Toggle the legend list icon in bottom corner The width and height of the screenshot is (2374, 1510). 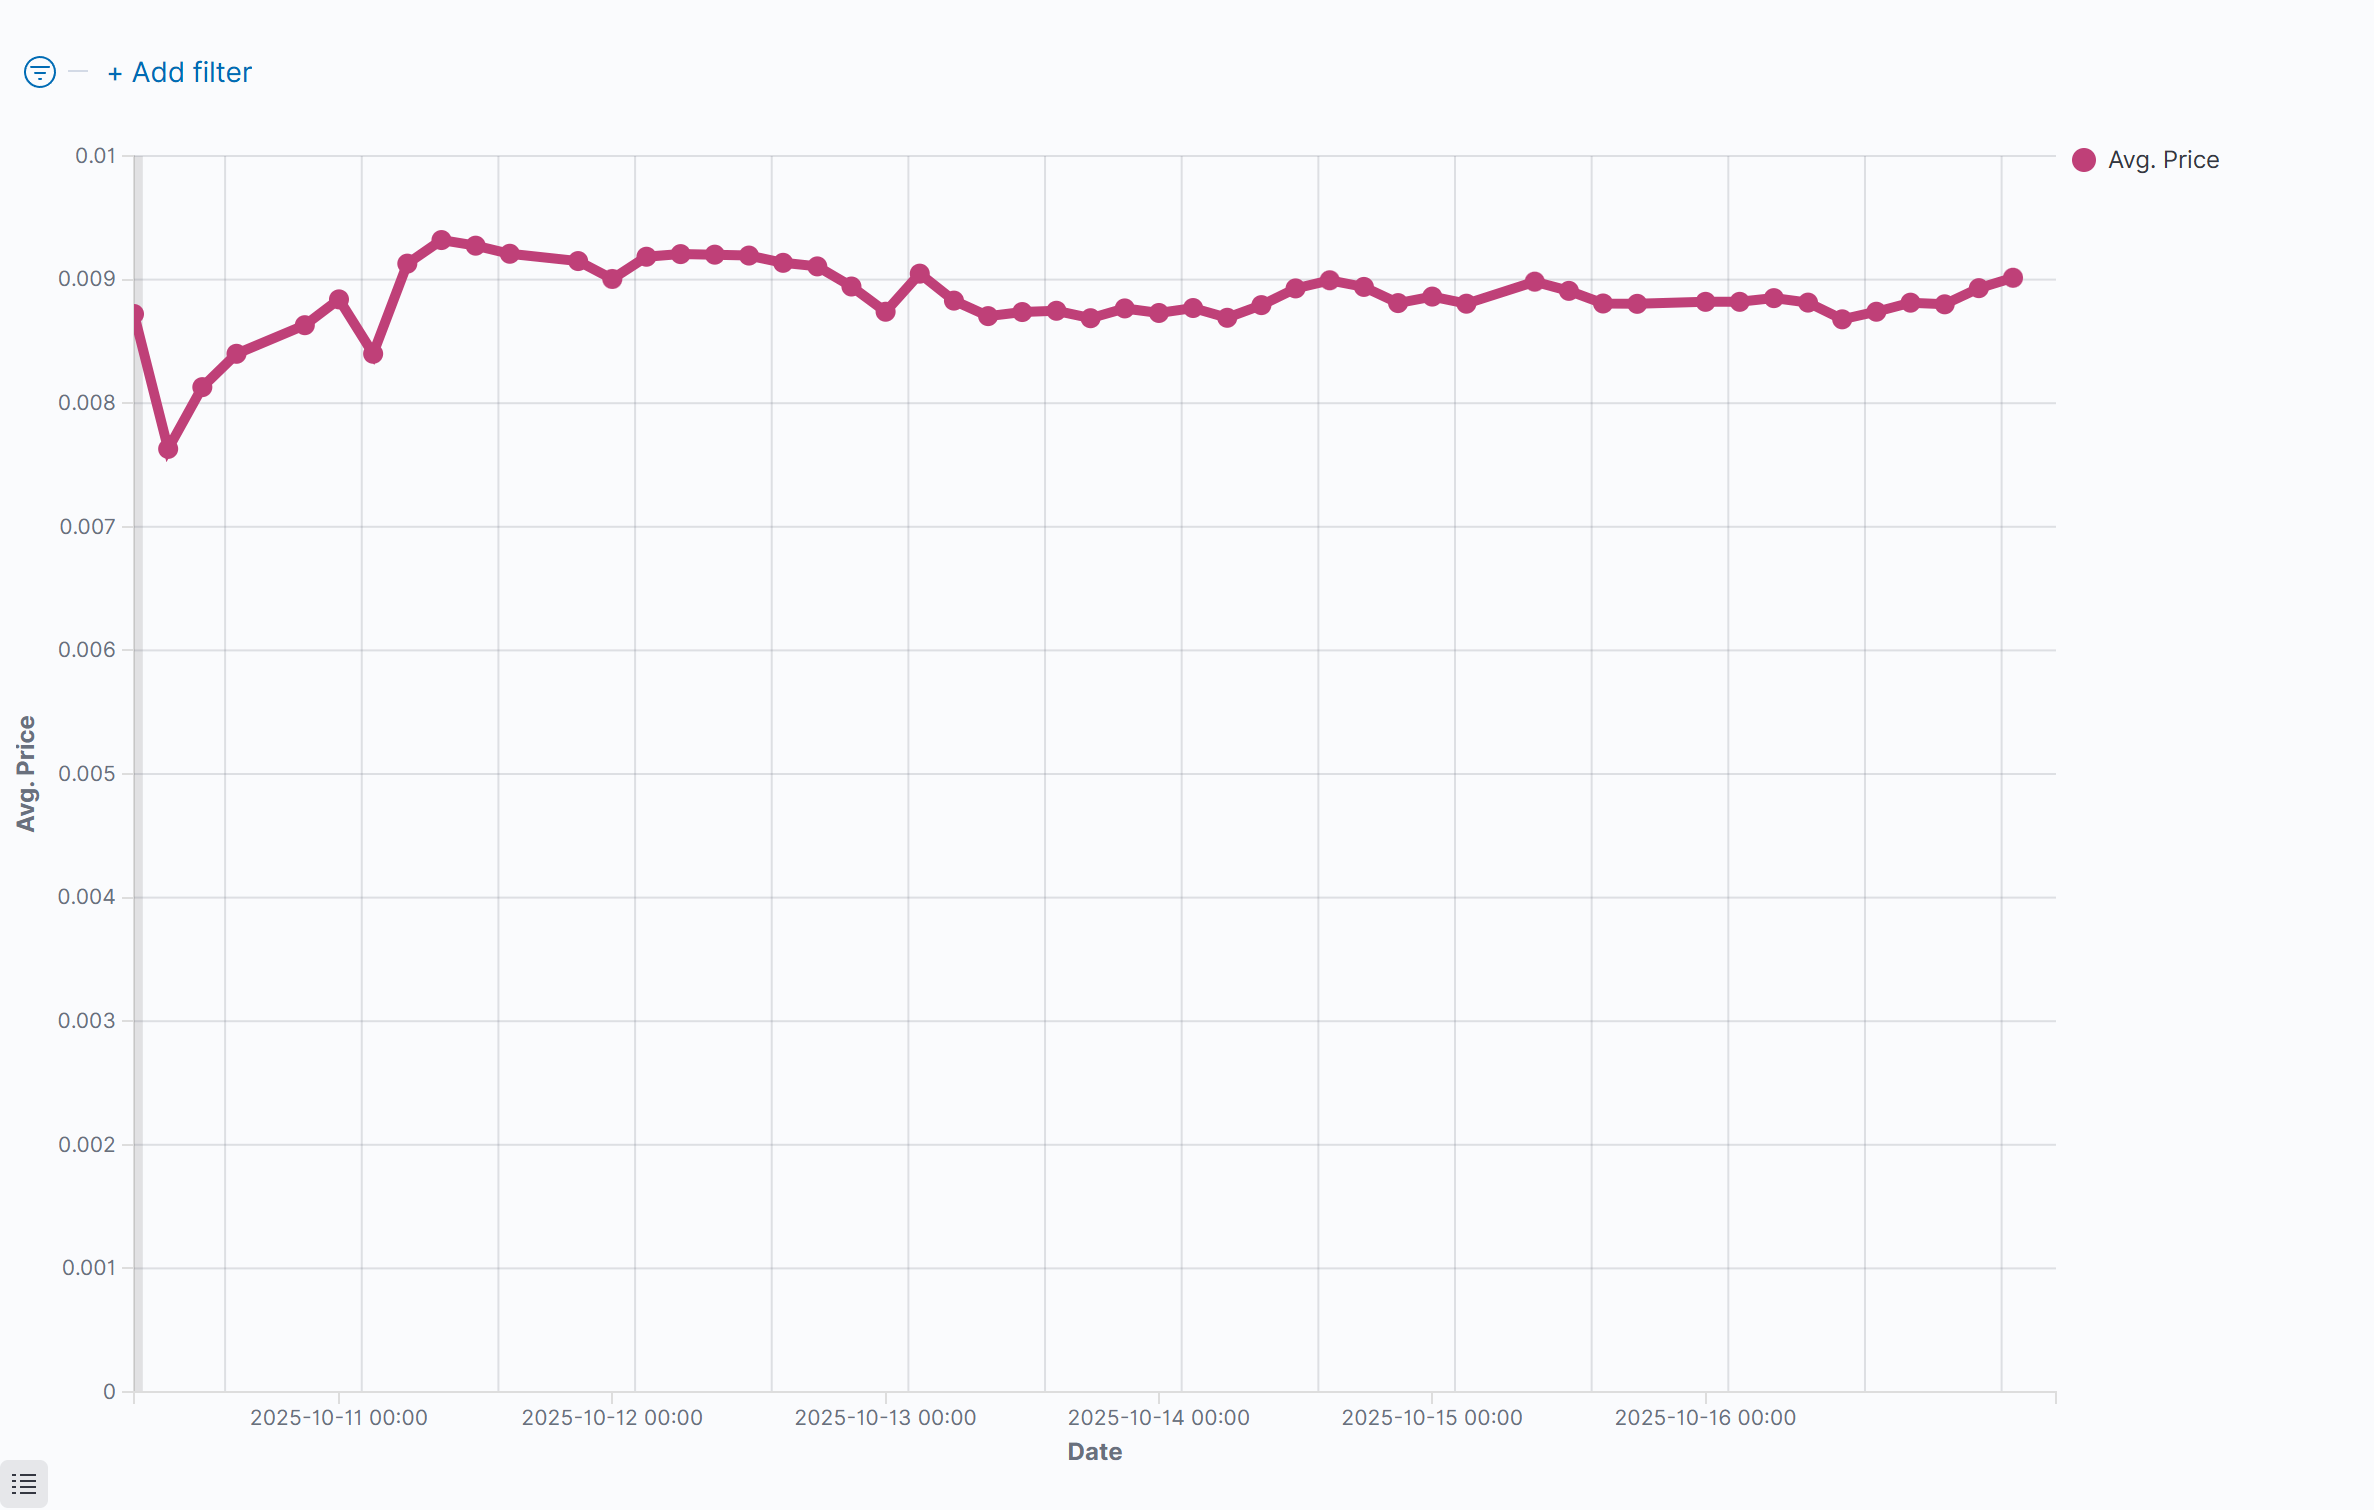(24, 1484)
